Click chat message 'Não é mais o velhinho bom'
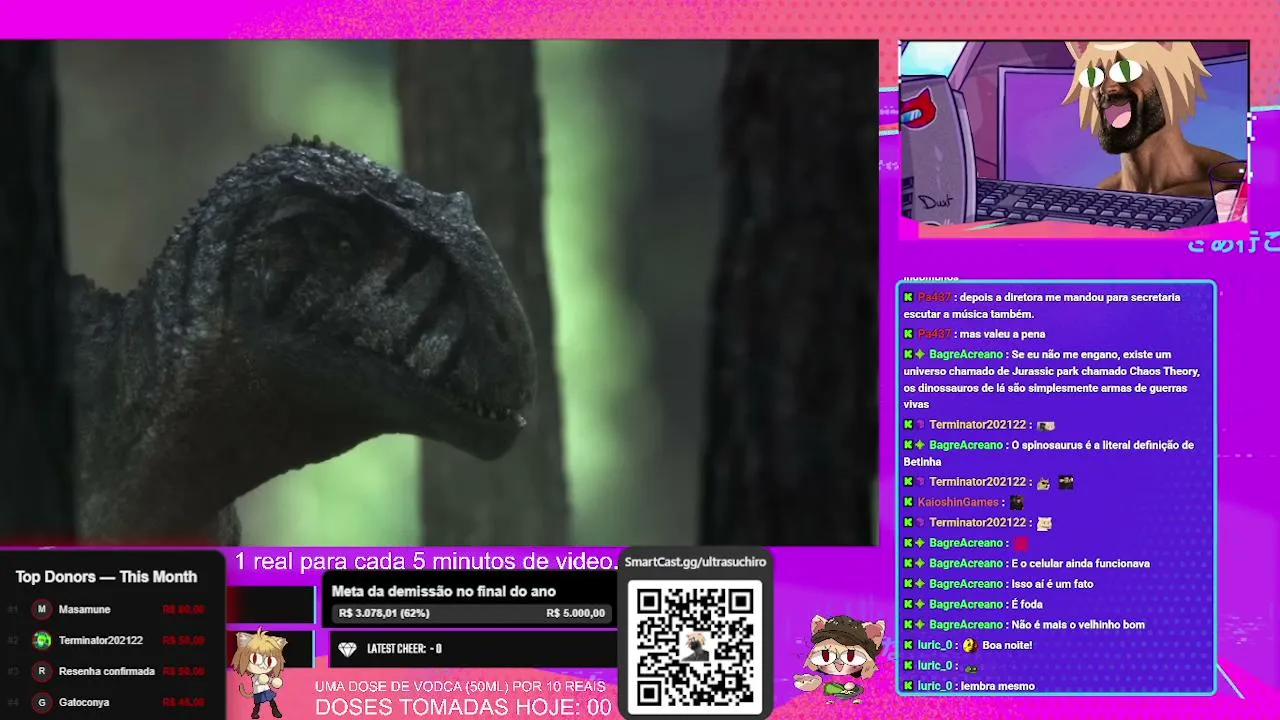This screenshot has height=720, width=1280. [x=1078, y=625]
